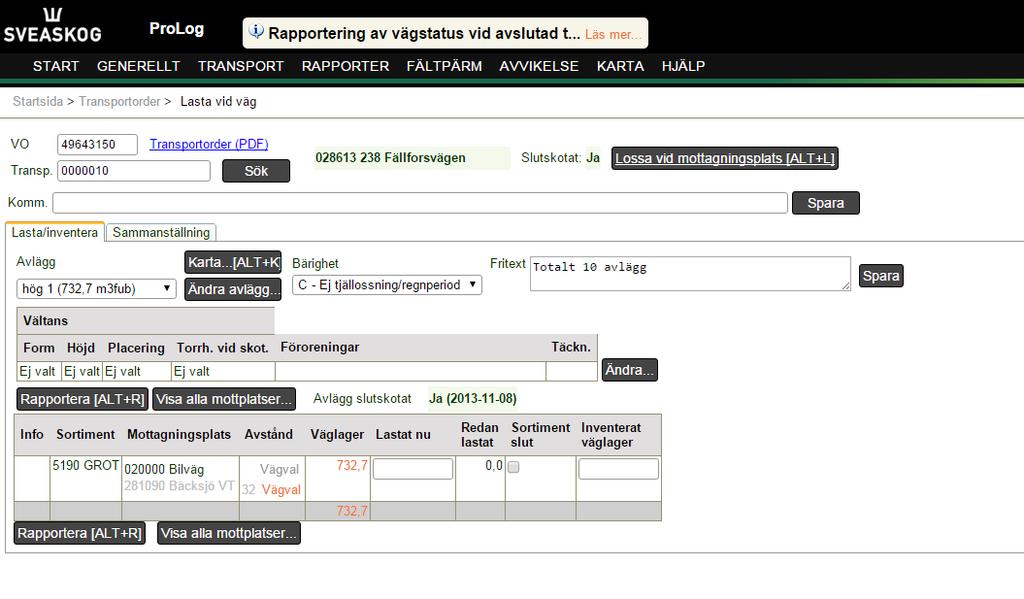The image size is (1024, 599).
Task: Click the distance value 32 in Avstånd column
Action: click(248, 489)
